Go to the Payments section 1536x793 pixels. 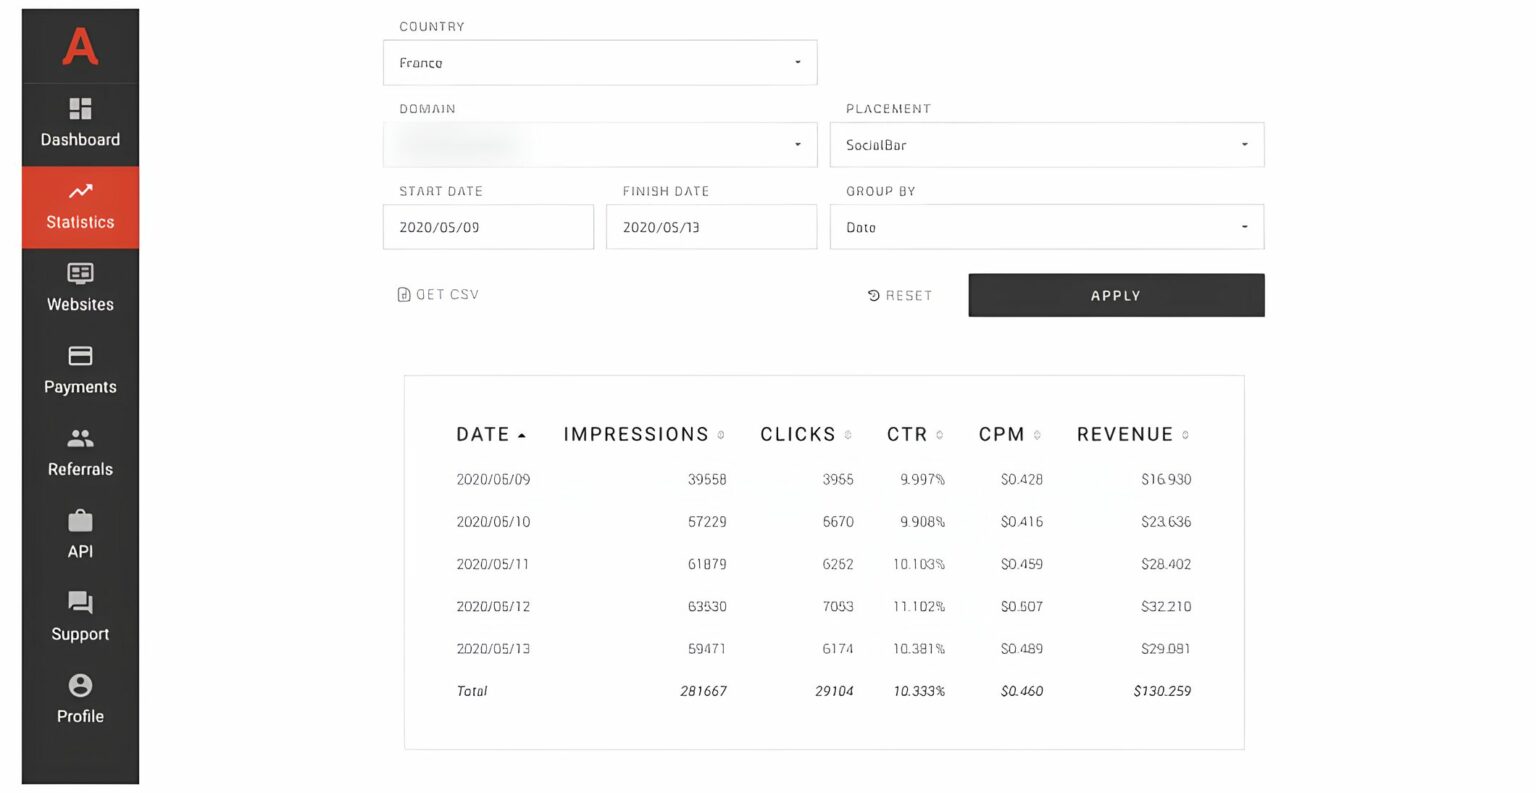click(x=80, y=372)
